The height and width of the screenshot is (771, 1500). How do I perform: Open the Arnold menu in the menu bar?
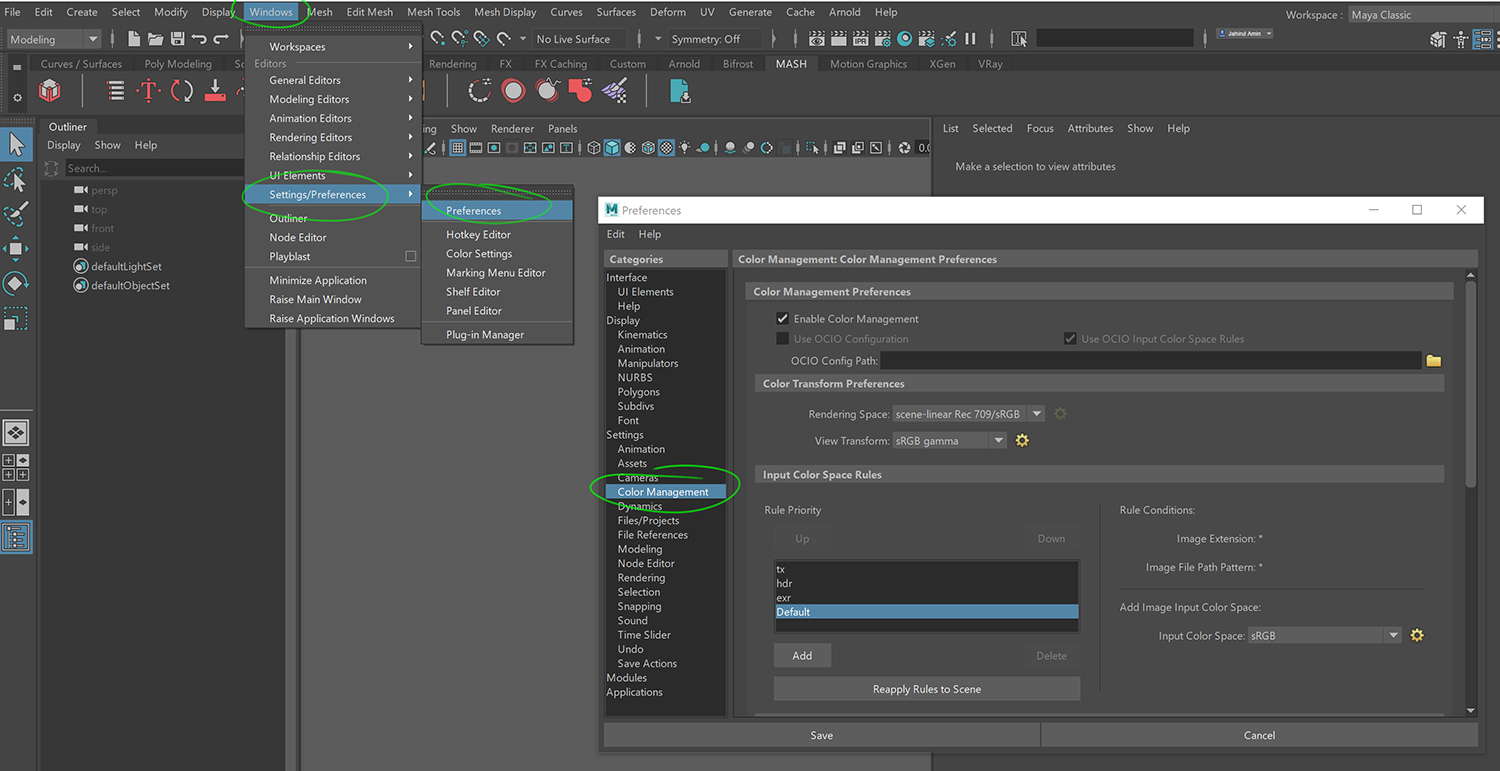845,12
